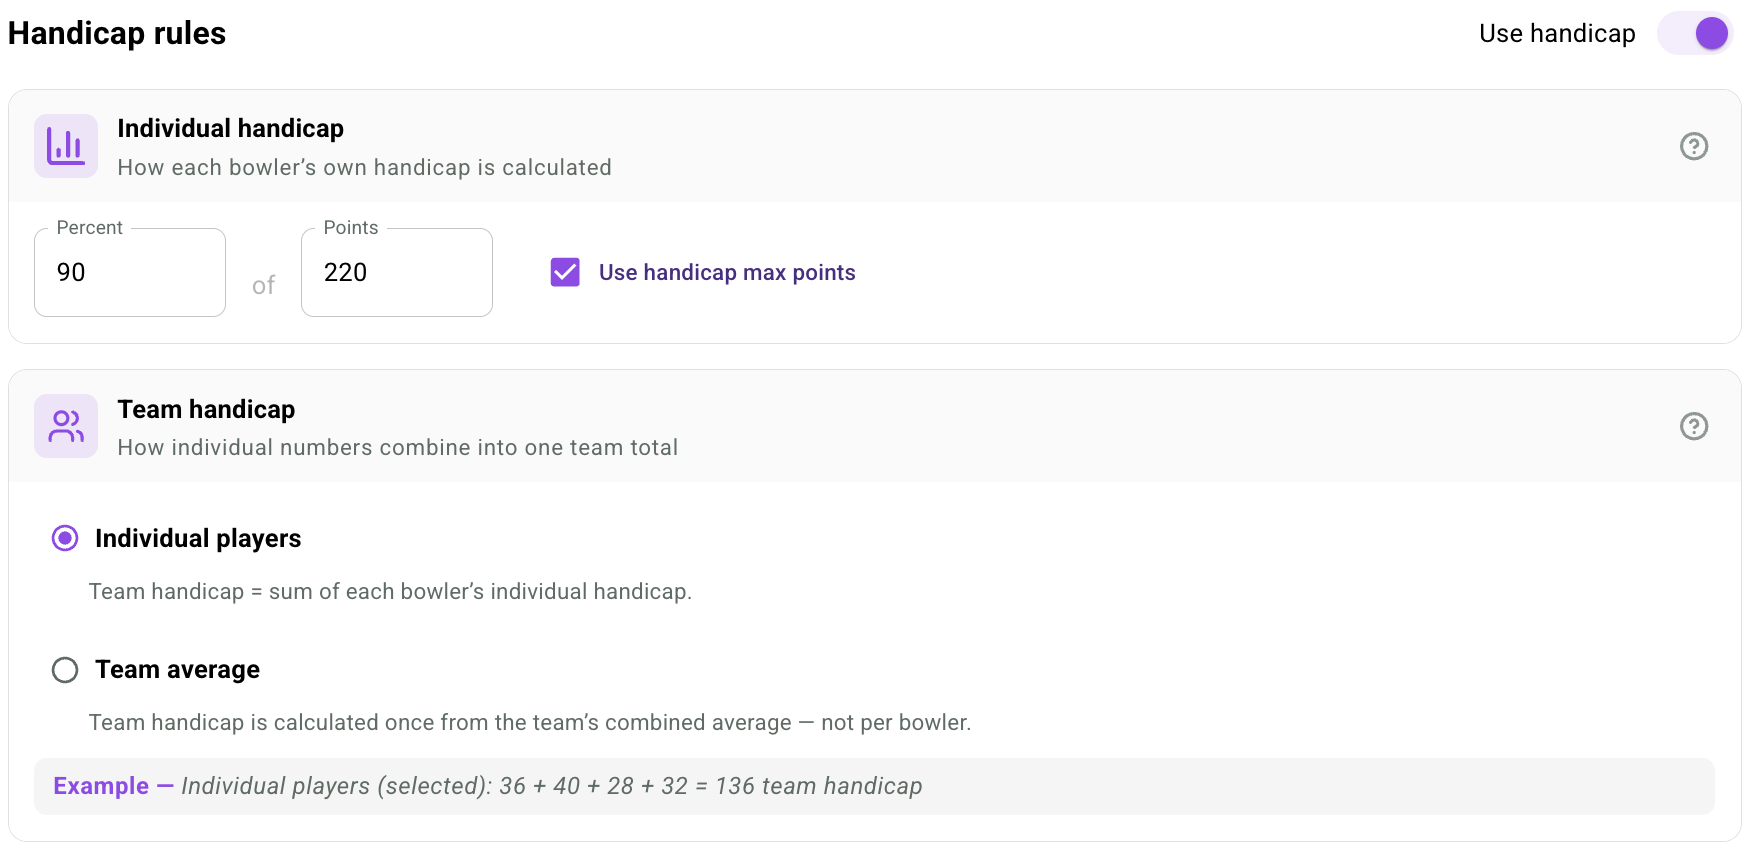Open help for Team handicap section

point(1693,426)
